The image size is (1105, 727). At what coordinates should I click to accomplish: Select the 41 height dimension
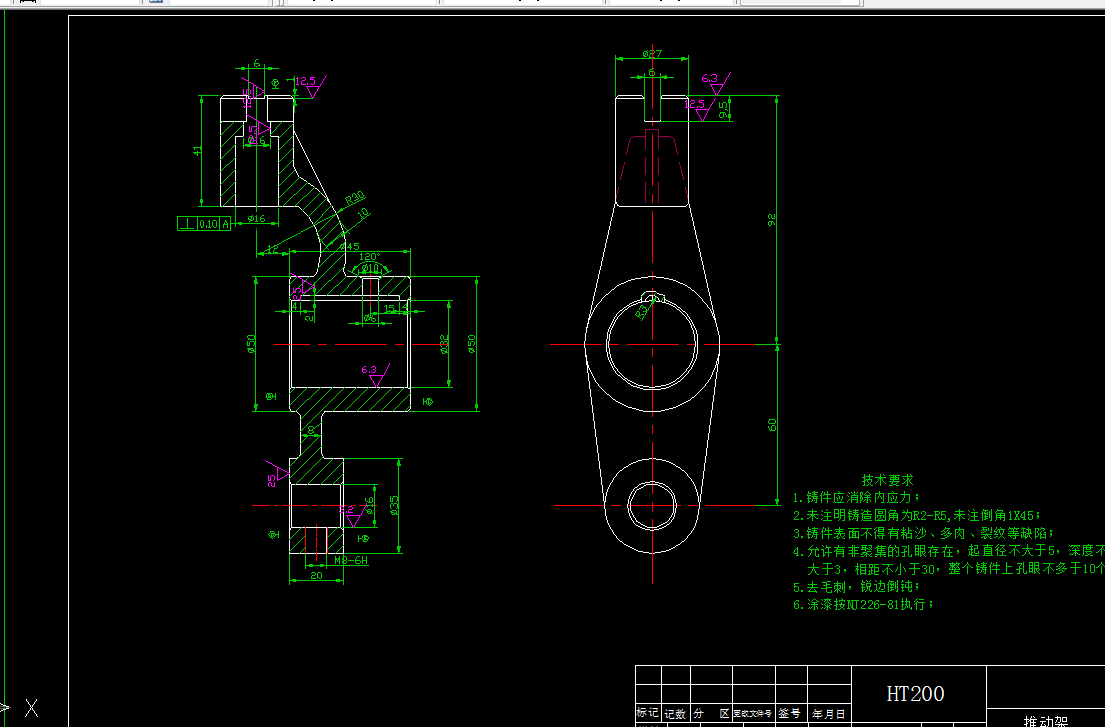[x=197, y=150]
